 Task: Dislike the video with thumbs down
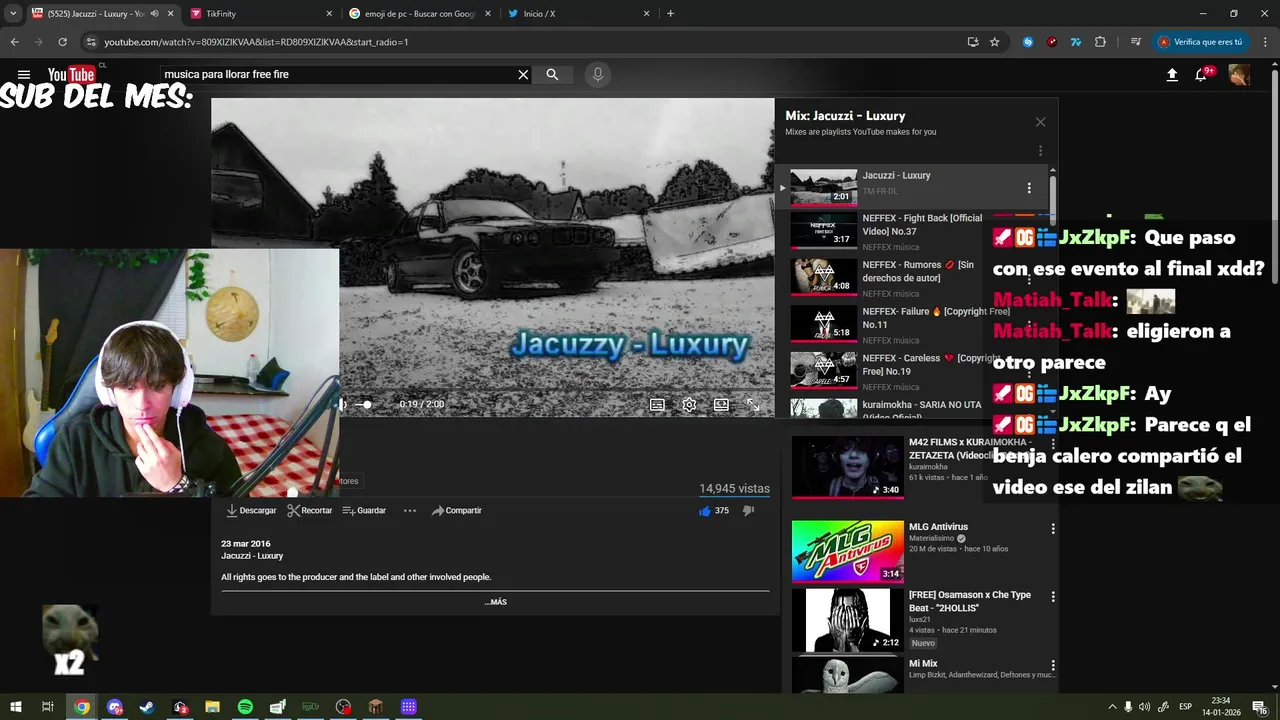(x=748, y=511)
